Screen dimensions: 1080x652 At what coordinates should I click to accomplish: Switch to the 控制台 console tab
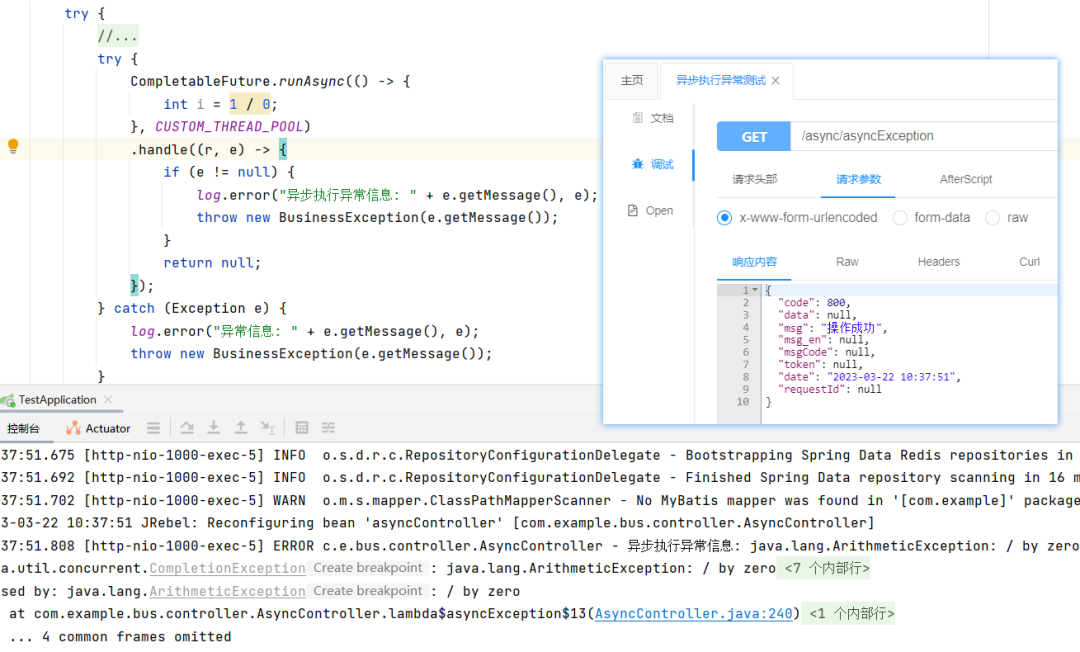point(23,428)
